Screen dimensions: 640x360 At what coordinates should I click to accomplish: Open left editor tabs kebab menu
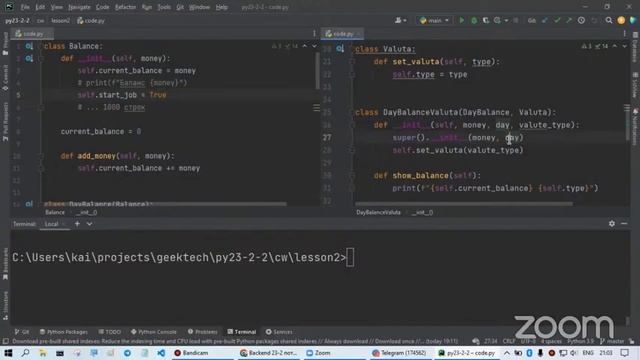click(x=314, y=34)
